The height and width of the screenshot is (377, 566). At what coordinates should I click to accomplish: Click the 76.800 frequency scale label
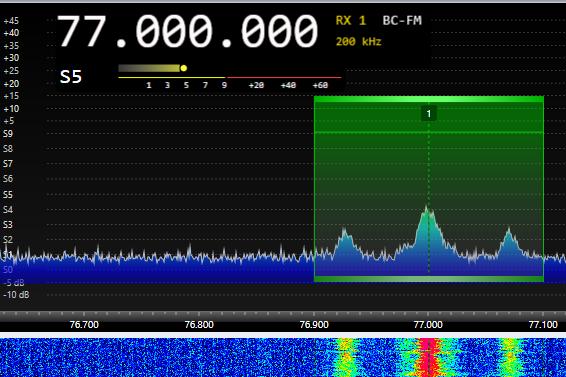pyautogui.click(x=199, y=324)
